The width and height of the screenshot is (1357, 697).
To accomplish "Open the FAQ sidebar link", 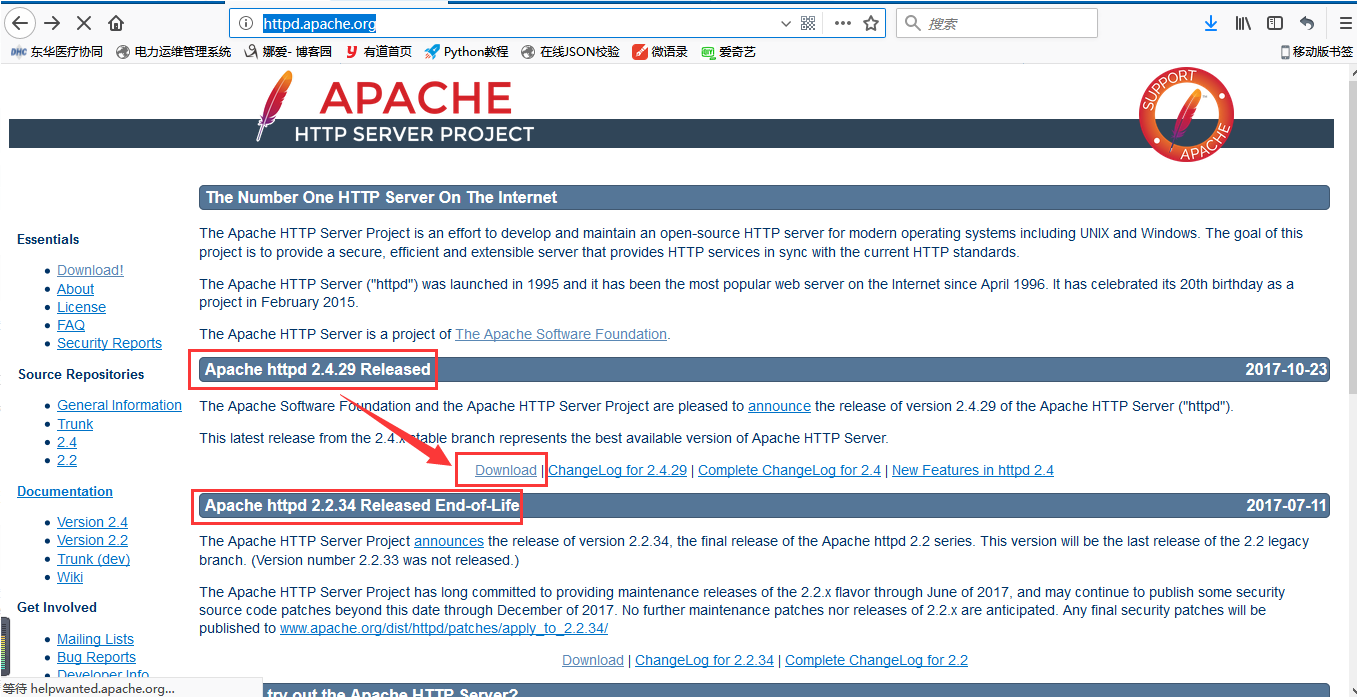I will pyautogui.click(x=71, y=325).
